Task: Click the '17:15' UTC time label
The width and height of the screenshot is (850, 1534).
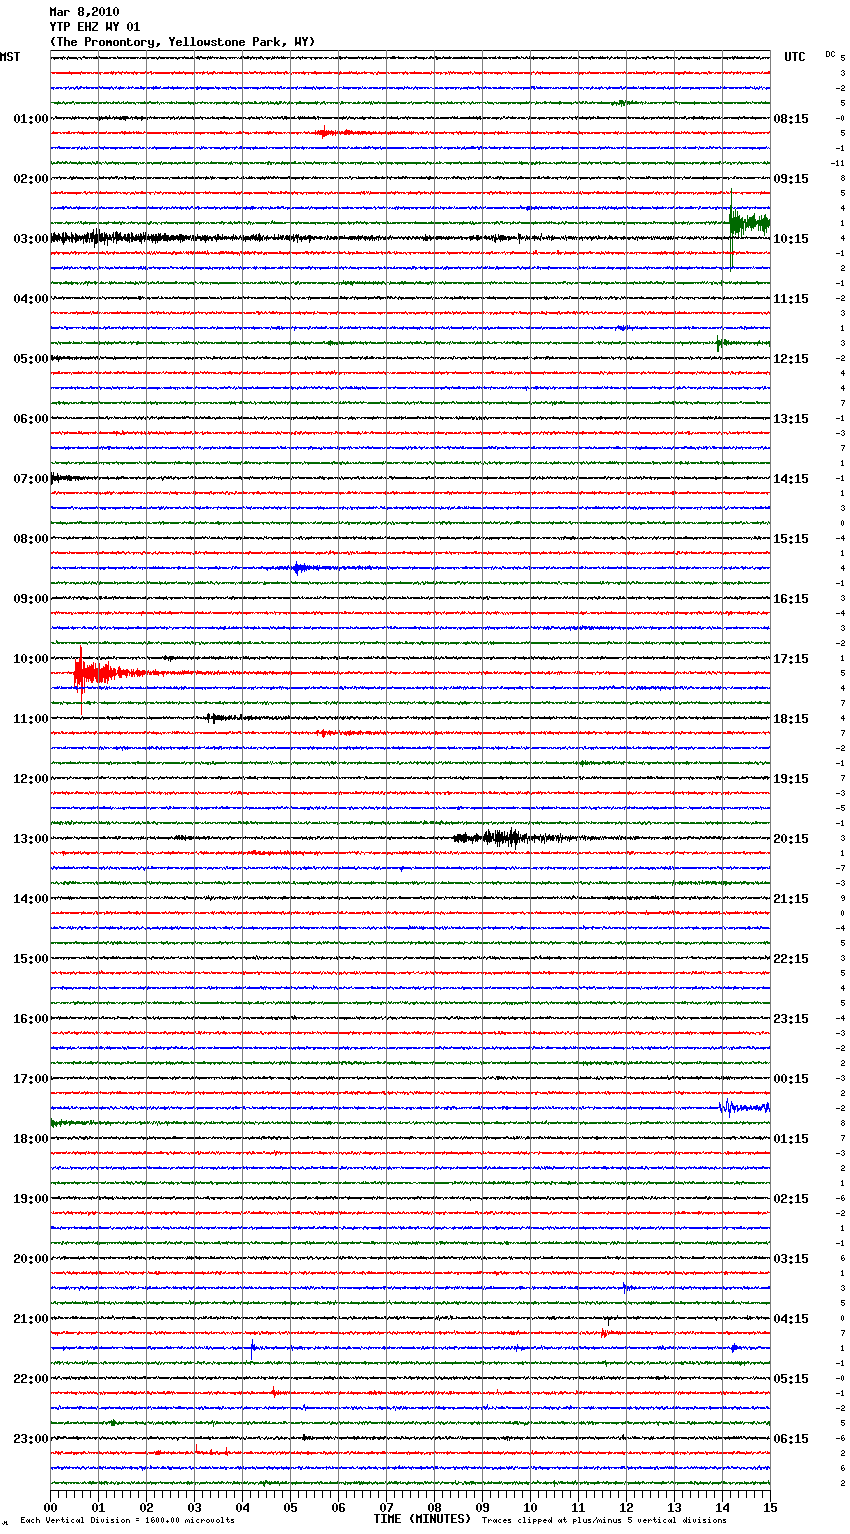Action: (791, 659)
